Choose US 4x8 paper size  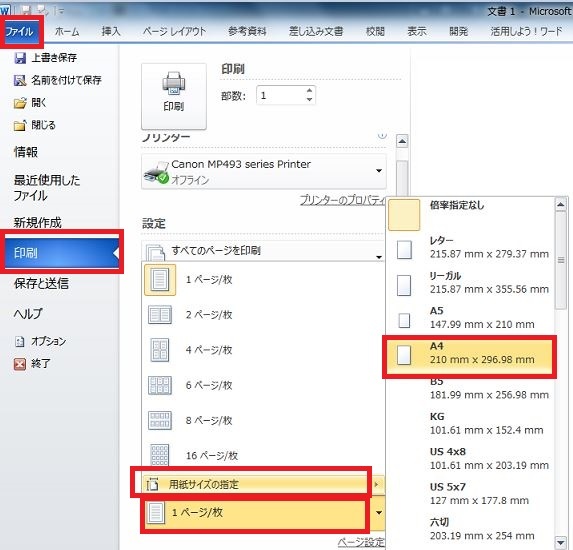point(470,458)
